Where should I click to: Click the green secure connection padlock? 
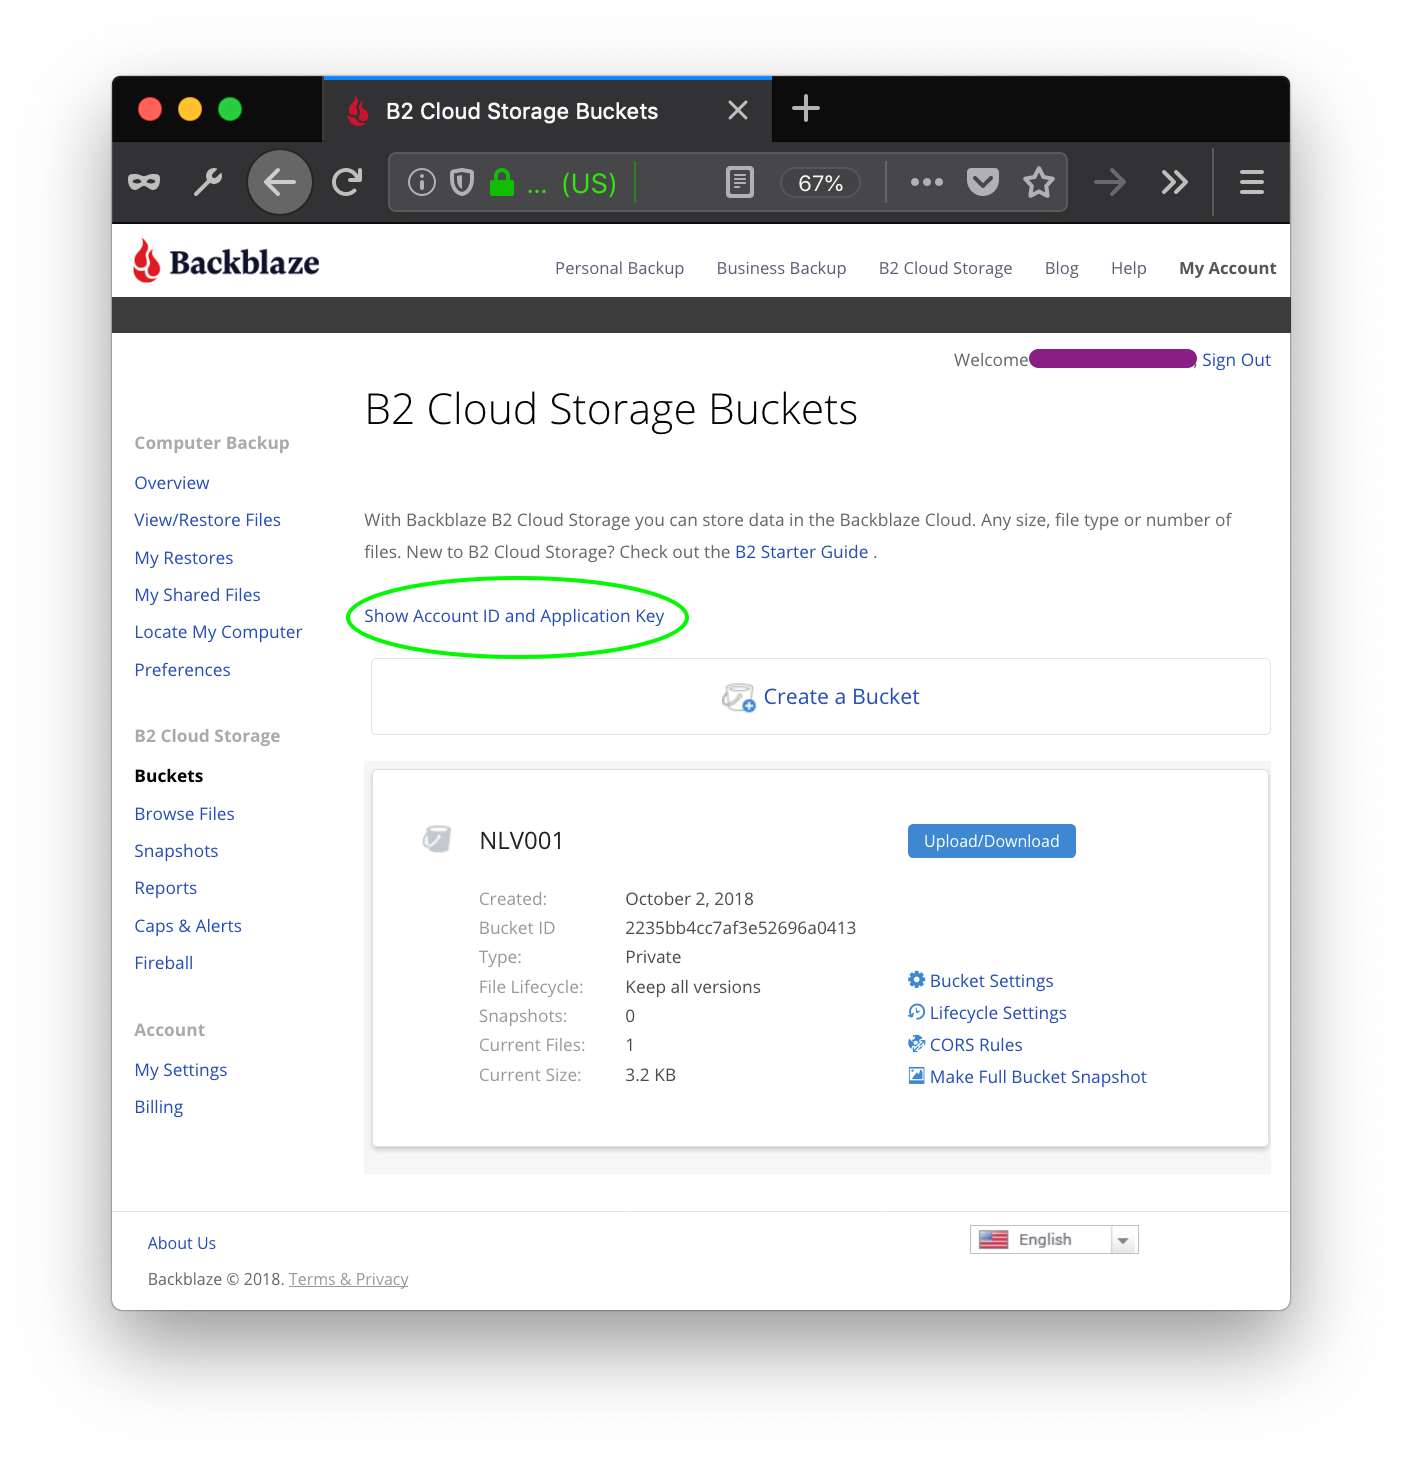[x=502, y=182]
